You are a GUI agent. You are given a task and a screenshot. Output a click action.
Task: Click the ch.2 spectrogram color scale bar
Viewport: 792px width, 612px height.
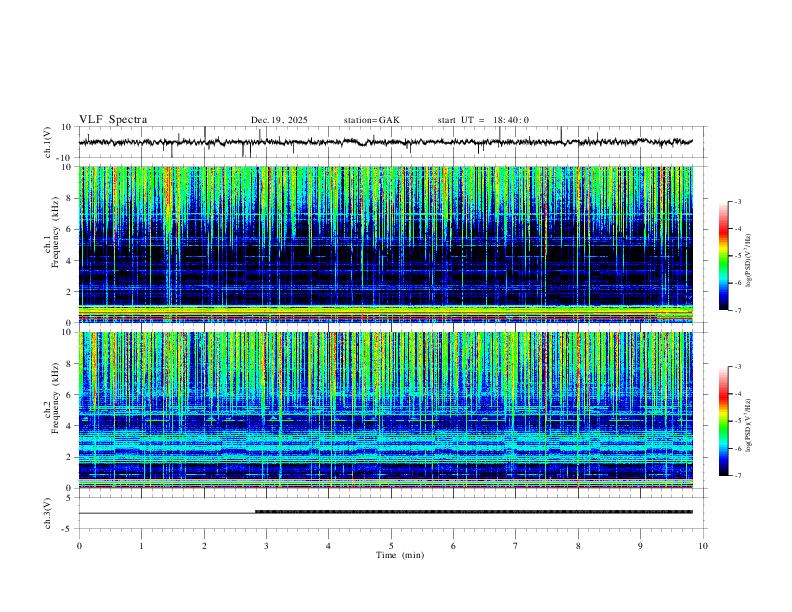724,421
